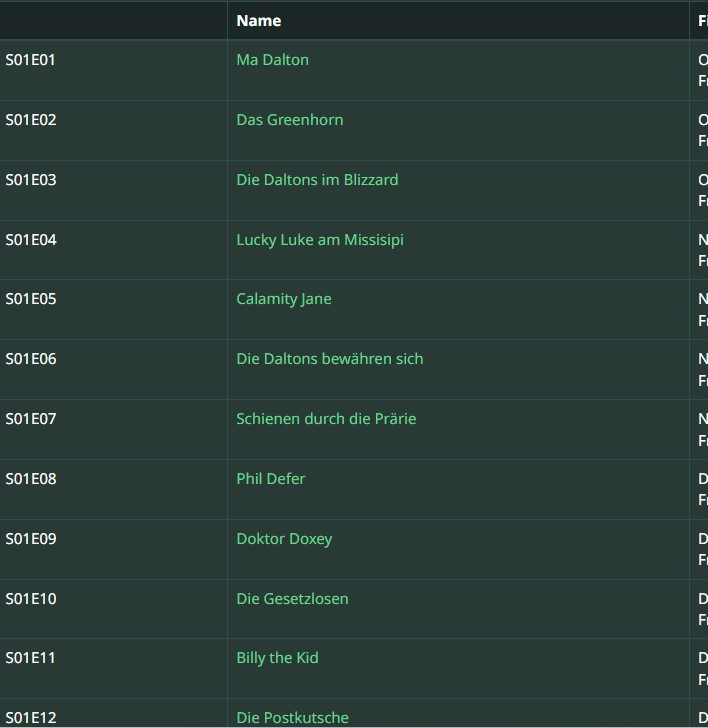
Task: Click the S01E01 episode number cell
Action: point(31,60)
